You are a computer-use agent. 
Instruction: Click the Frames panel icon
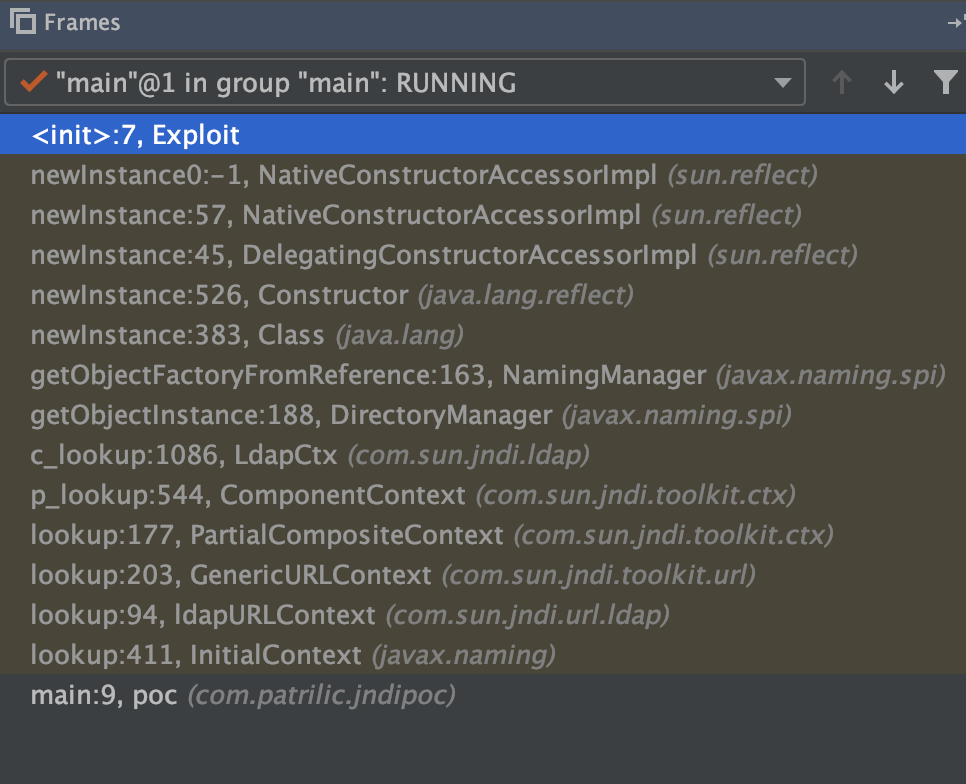(x=23, y=22)
